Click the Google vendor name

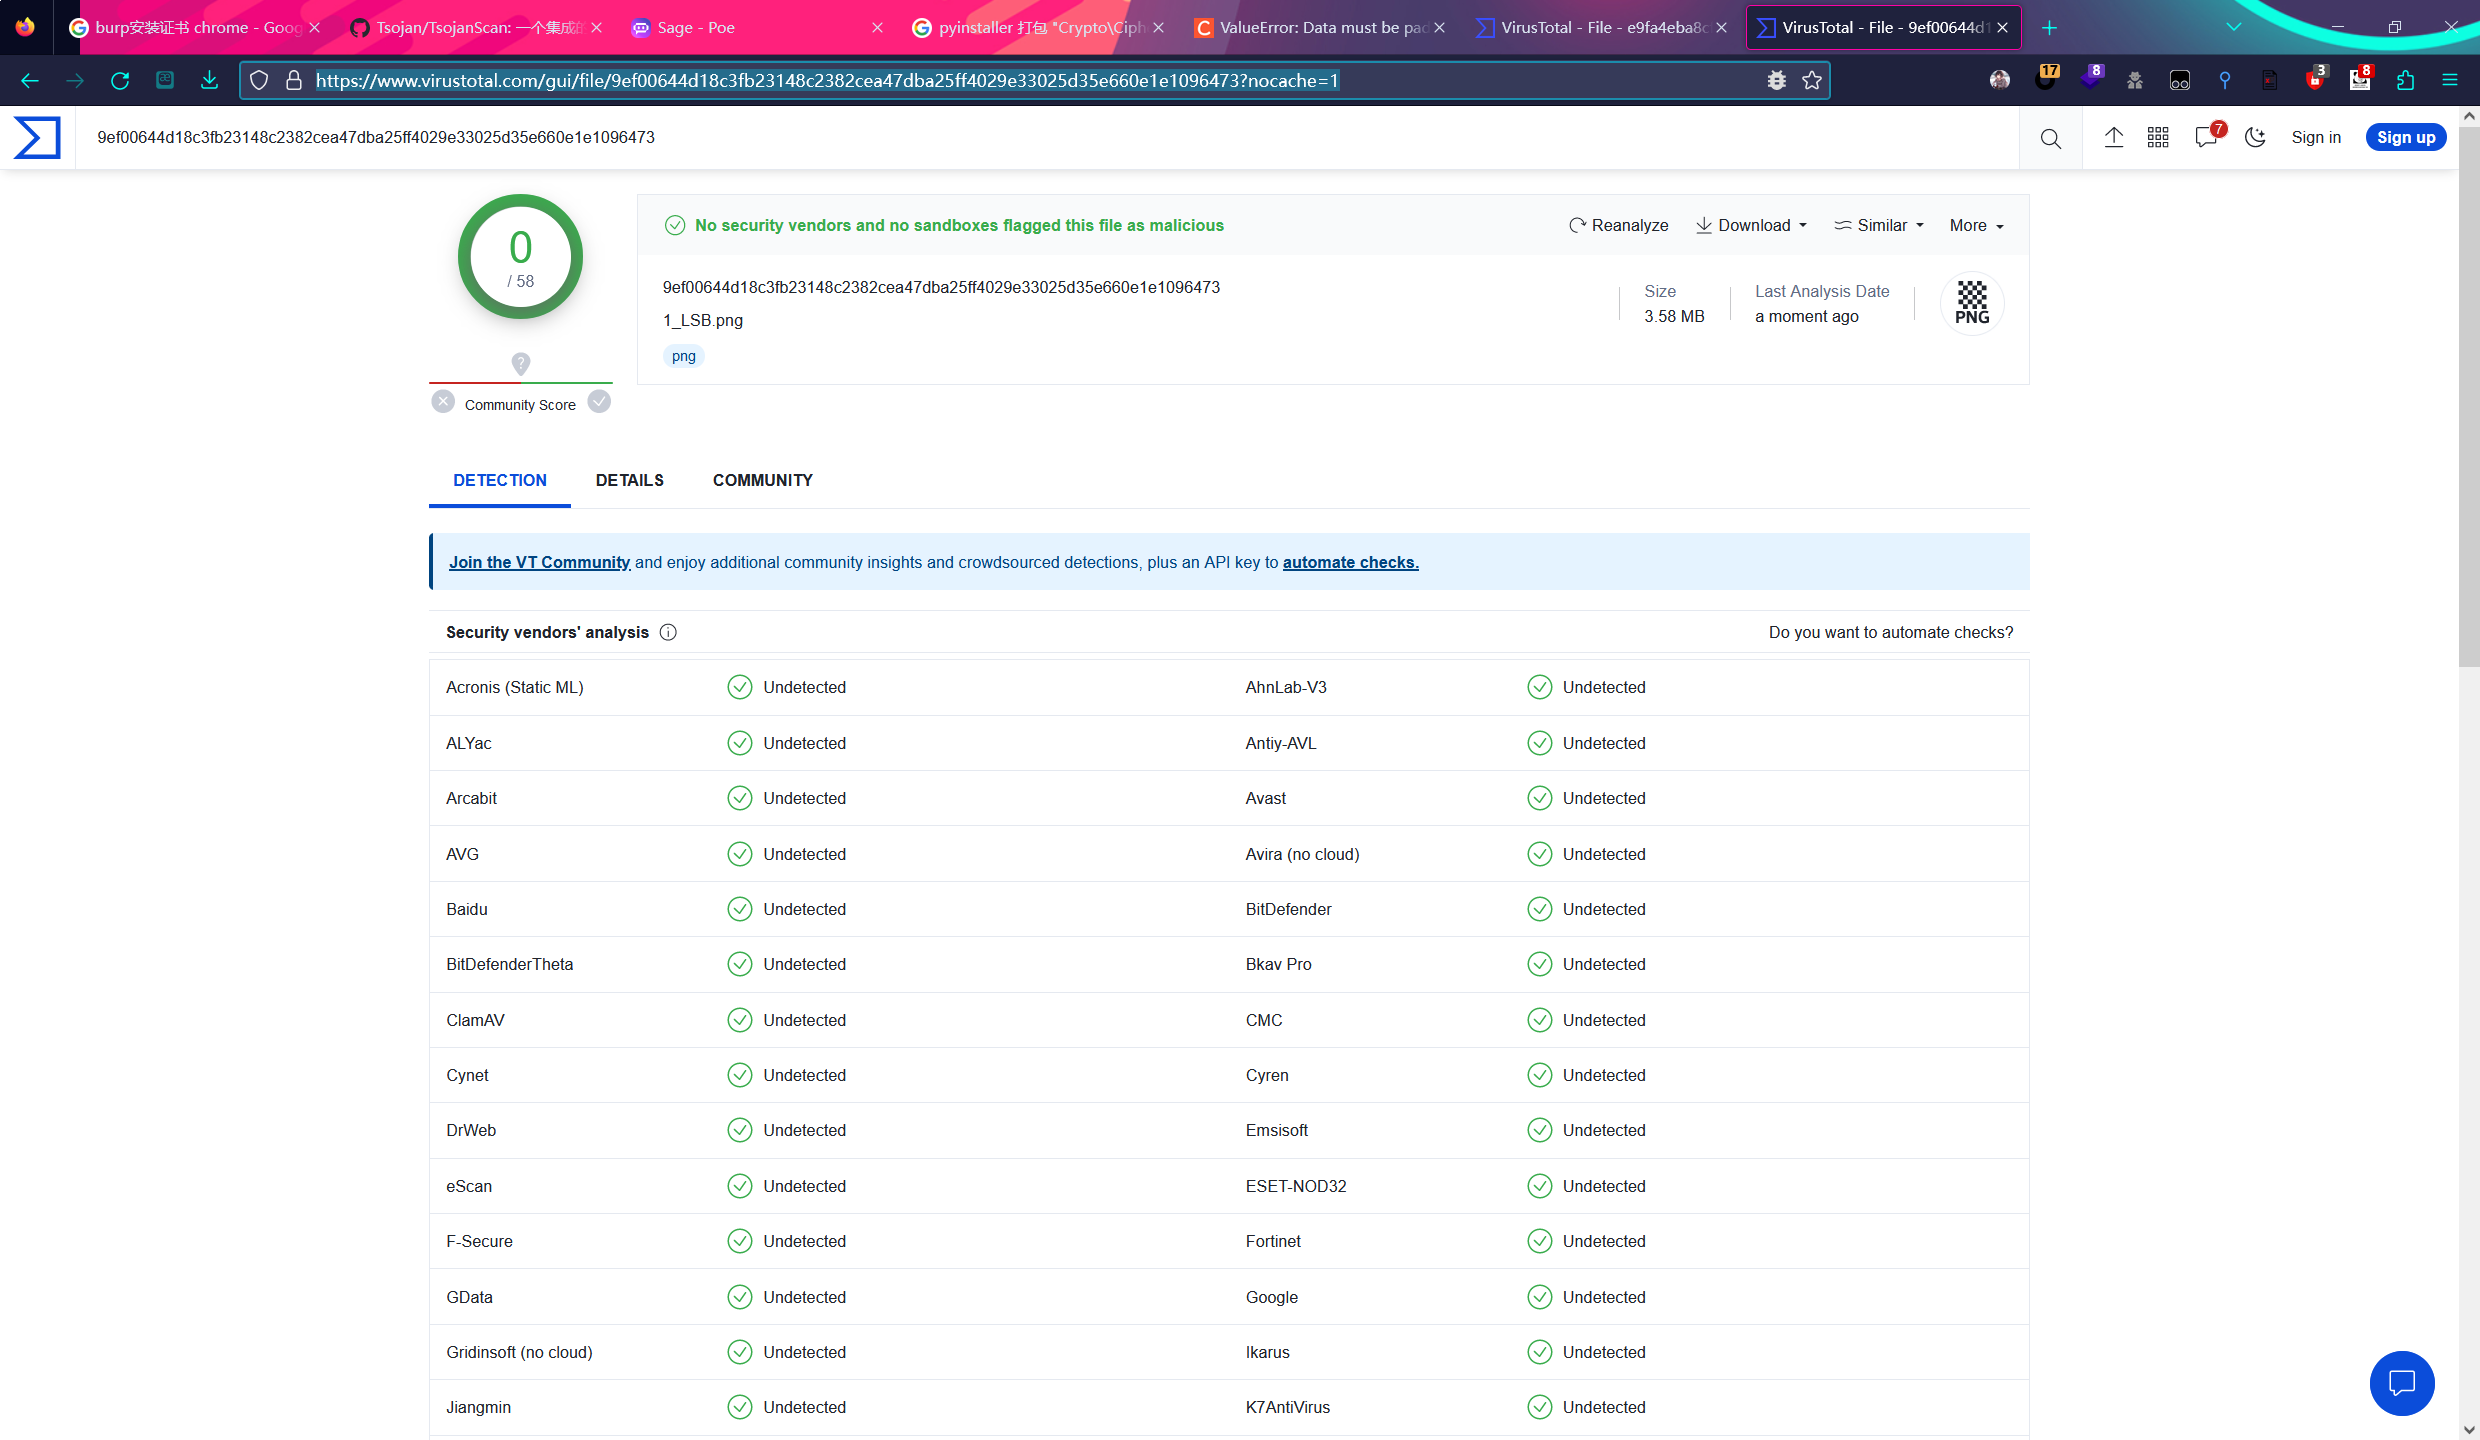tap(1272, 1297)
